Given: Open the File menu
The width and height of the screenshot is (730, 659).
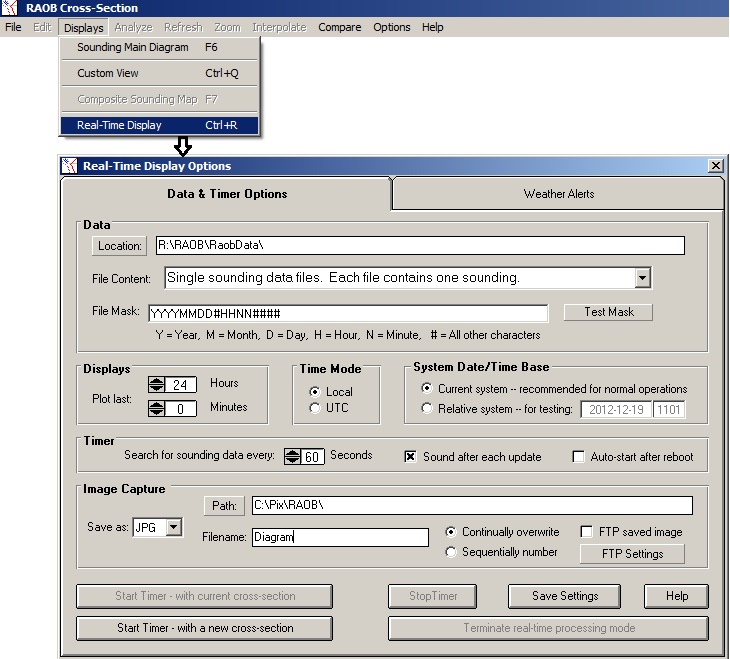Looking at the screenshot, I should click(13, 27).
